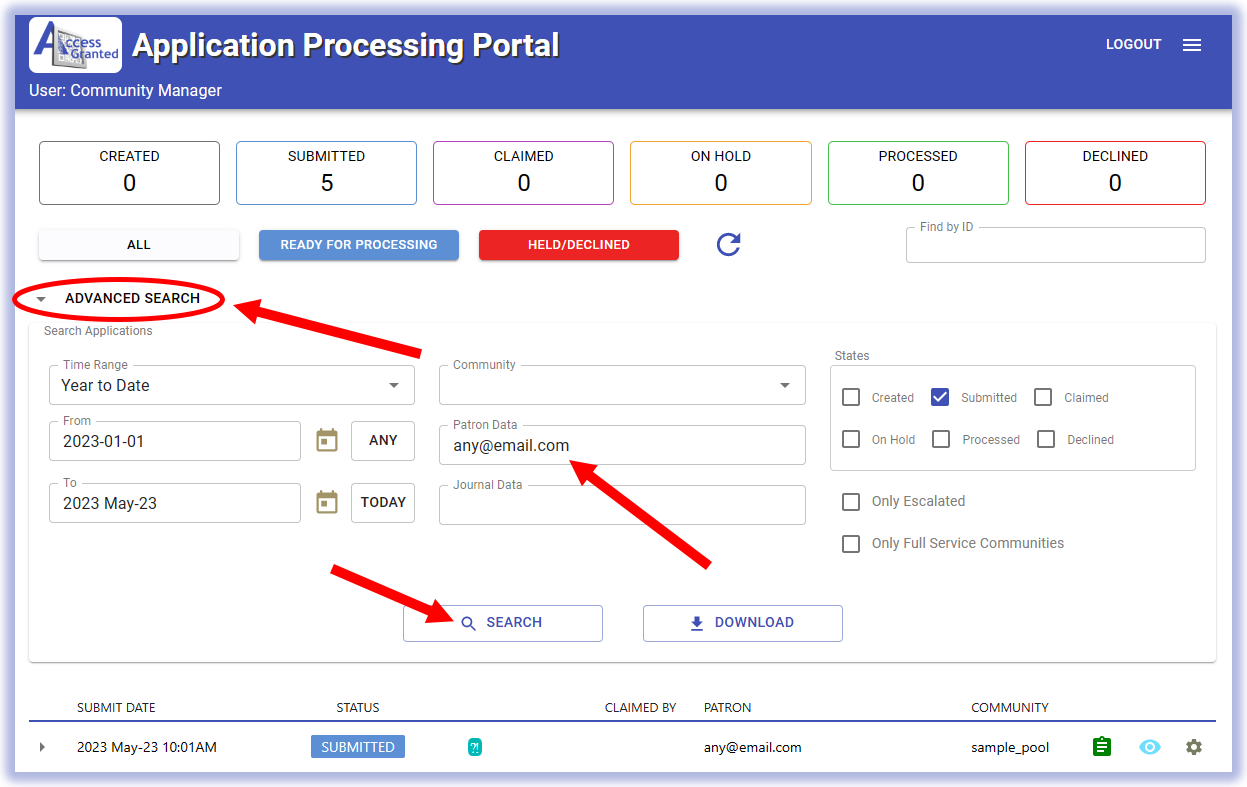Click the Community column header

click(1010, 707)
